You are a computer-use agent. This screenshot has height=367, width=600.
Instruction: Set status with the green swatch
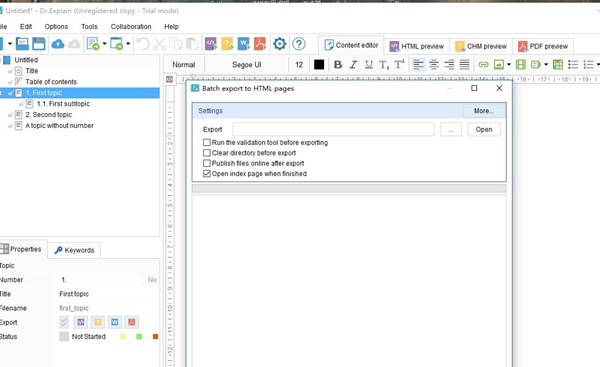coord(139,337)
